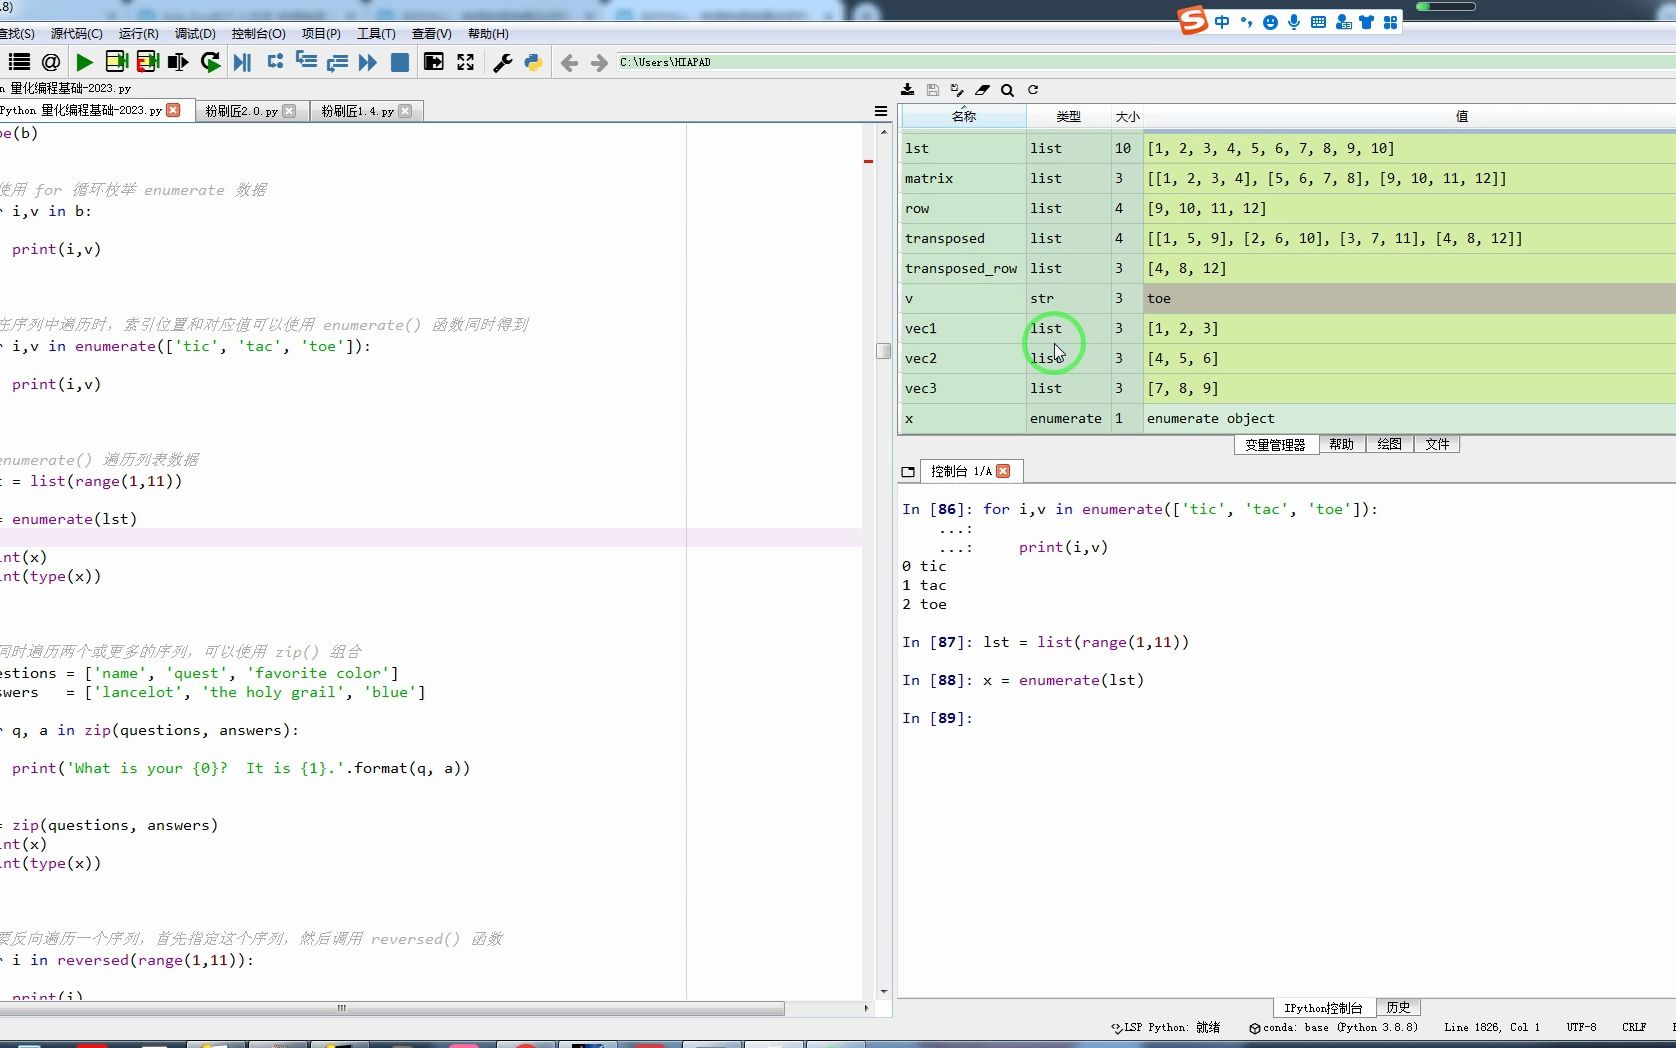The height and width of the screenshot is (1048, 1676).
Task: Switch to the 文件 pane tab
Action: [x=1437, y=445]
